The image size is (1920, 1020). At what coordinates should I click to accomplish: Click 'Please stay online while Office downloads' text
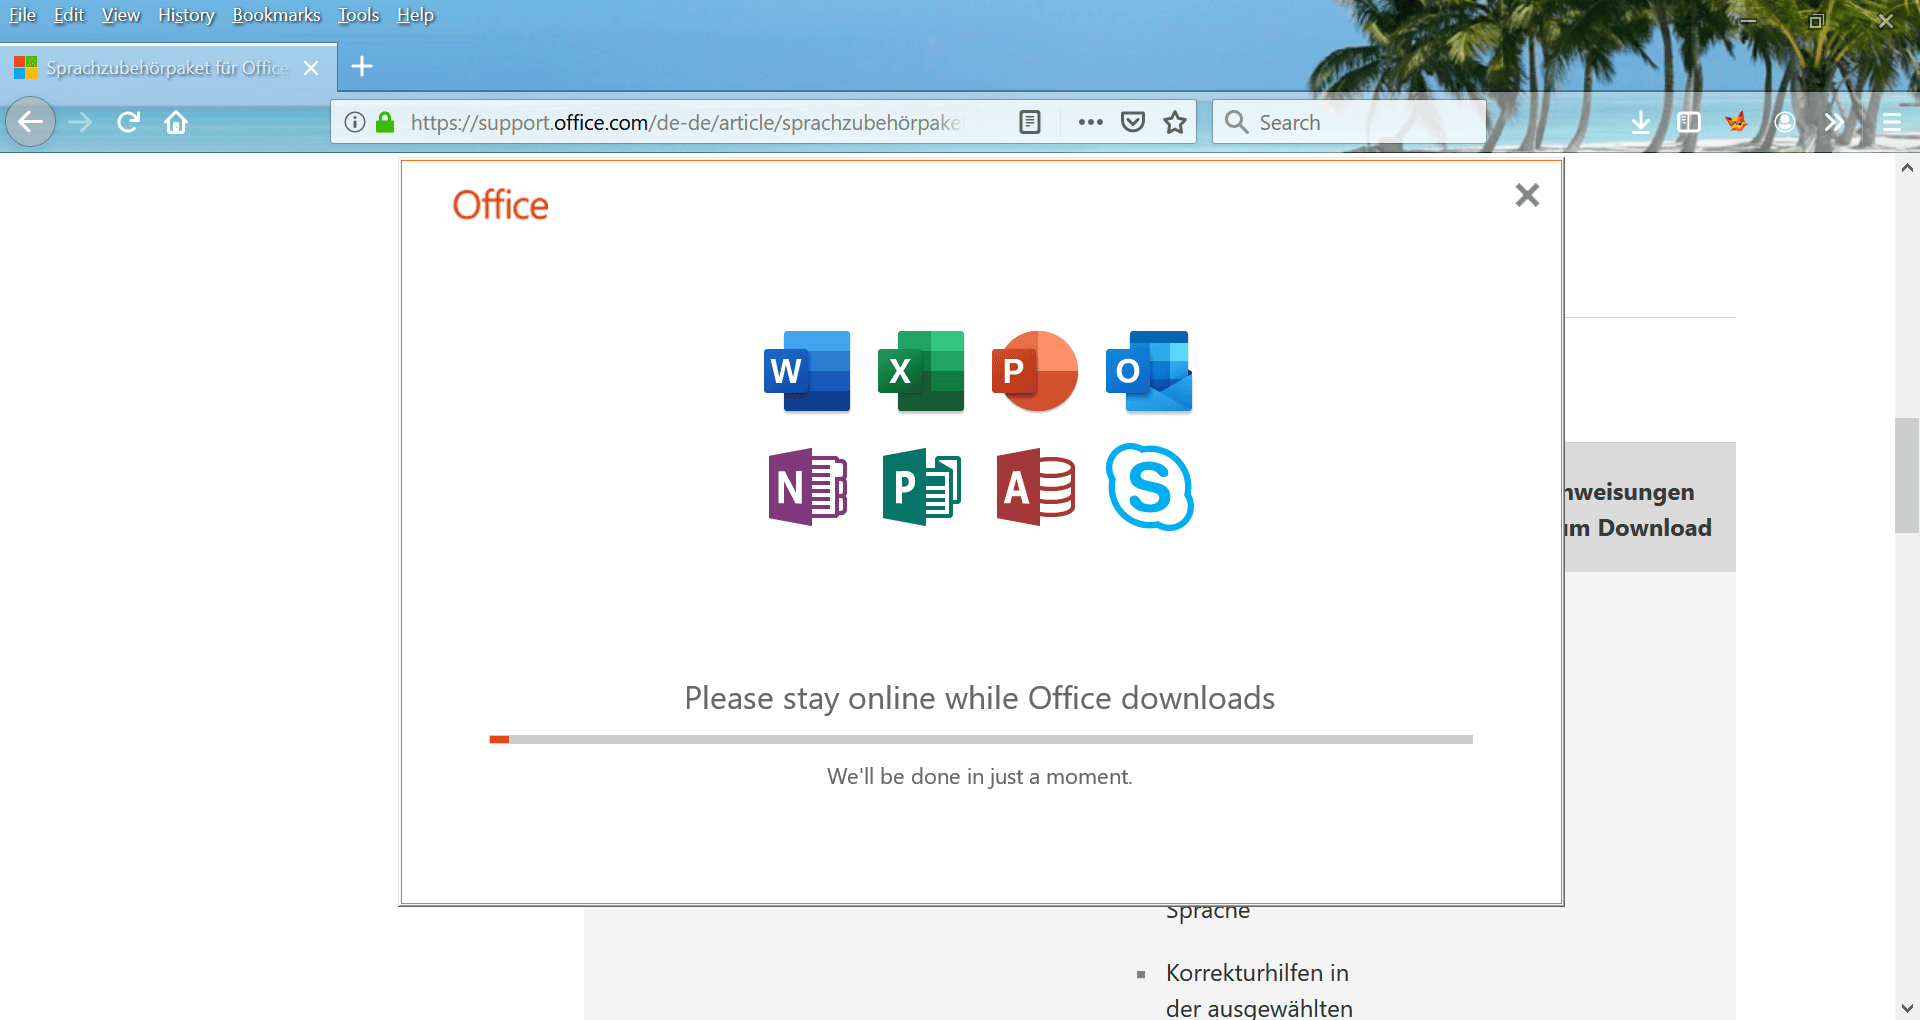(980, 698)
